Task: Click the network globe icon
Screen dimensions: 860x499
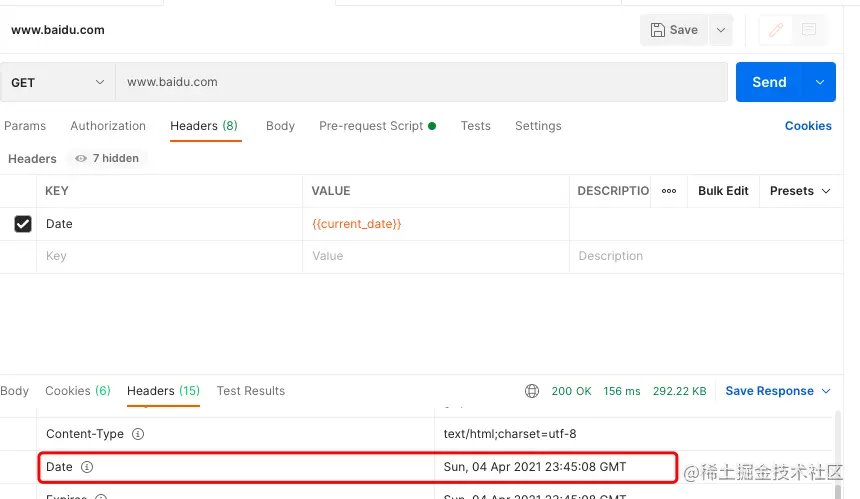Action: (x=532, y=391)
